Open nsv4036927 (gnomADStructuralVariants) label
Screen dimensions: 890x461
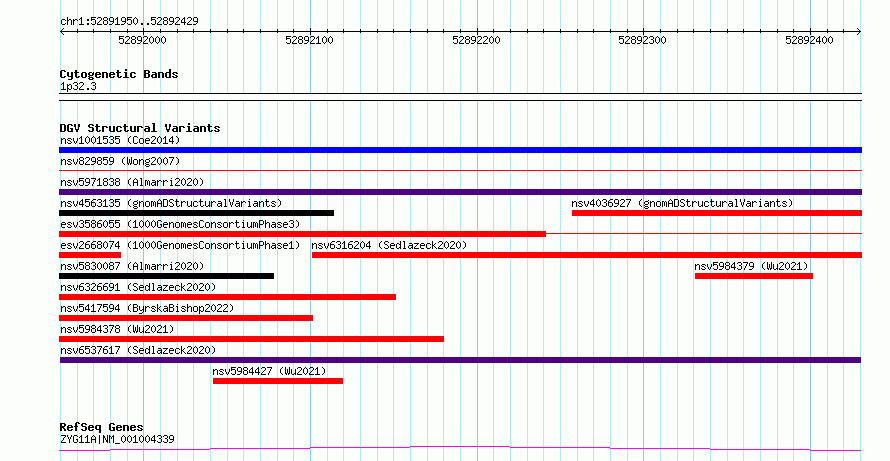[682, 203]
